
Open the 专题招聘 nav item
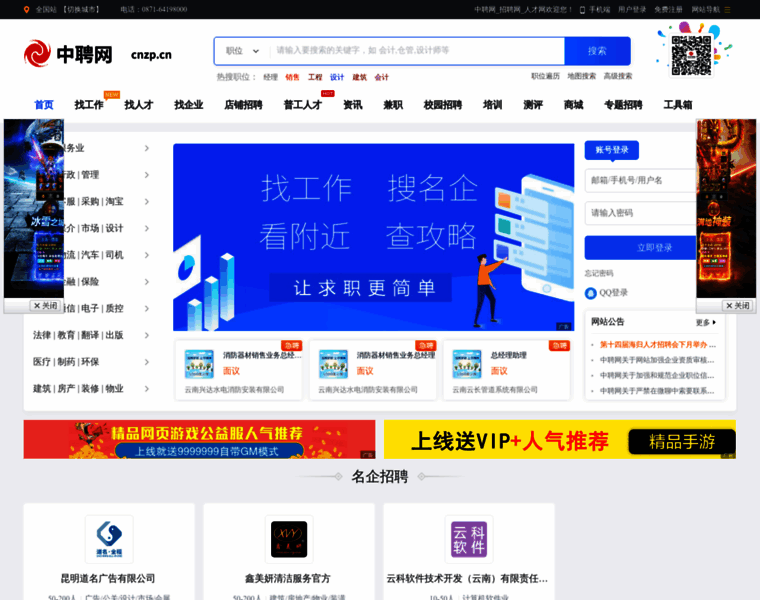623,105
